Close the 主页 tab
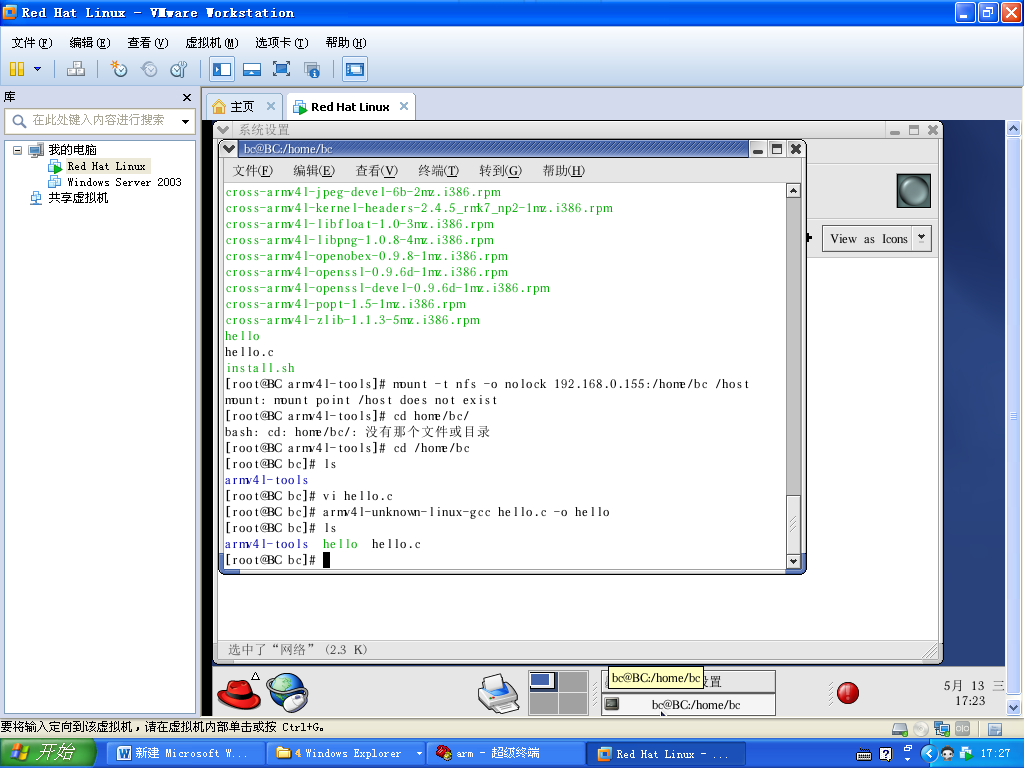1024x768 pixels. (271, 106)
